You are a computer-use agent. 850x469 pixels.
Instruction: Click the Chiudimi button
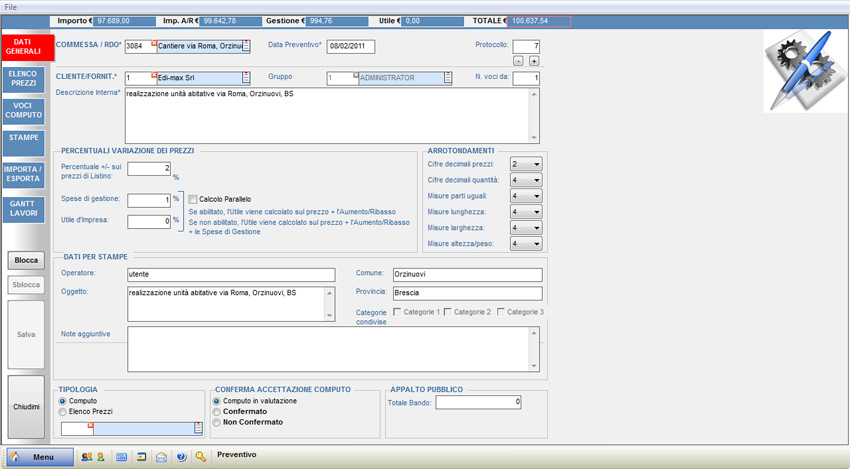point(26,407)
